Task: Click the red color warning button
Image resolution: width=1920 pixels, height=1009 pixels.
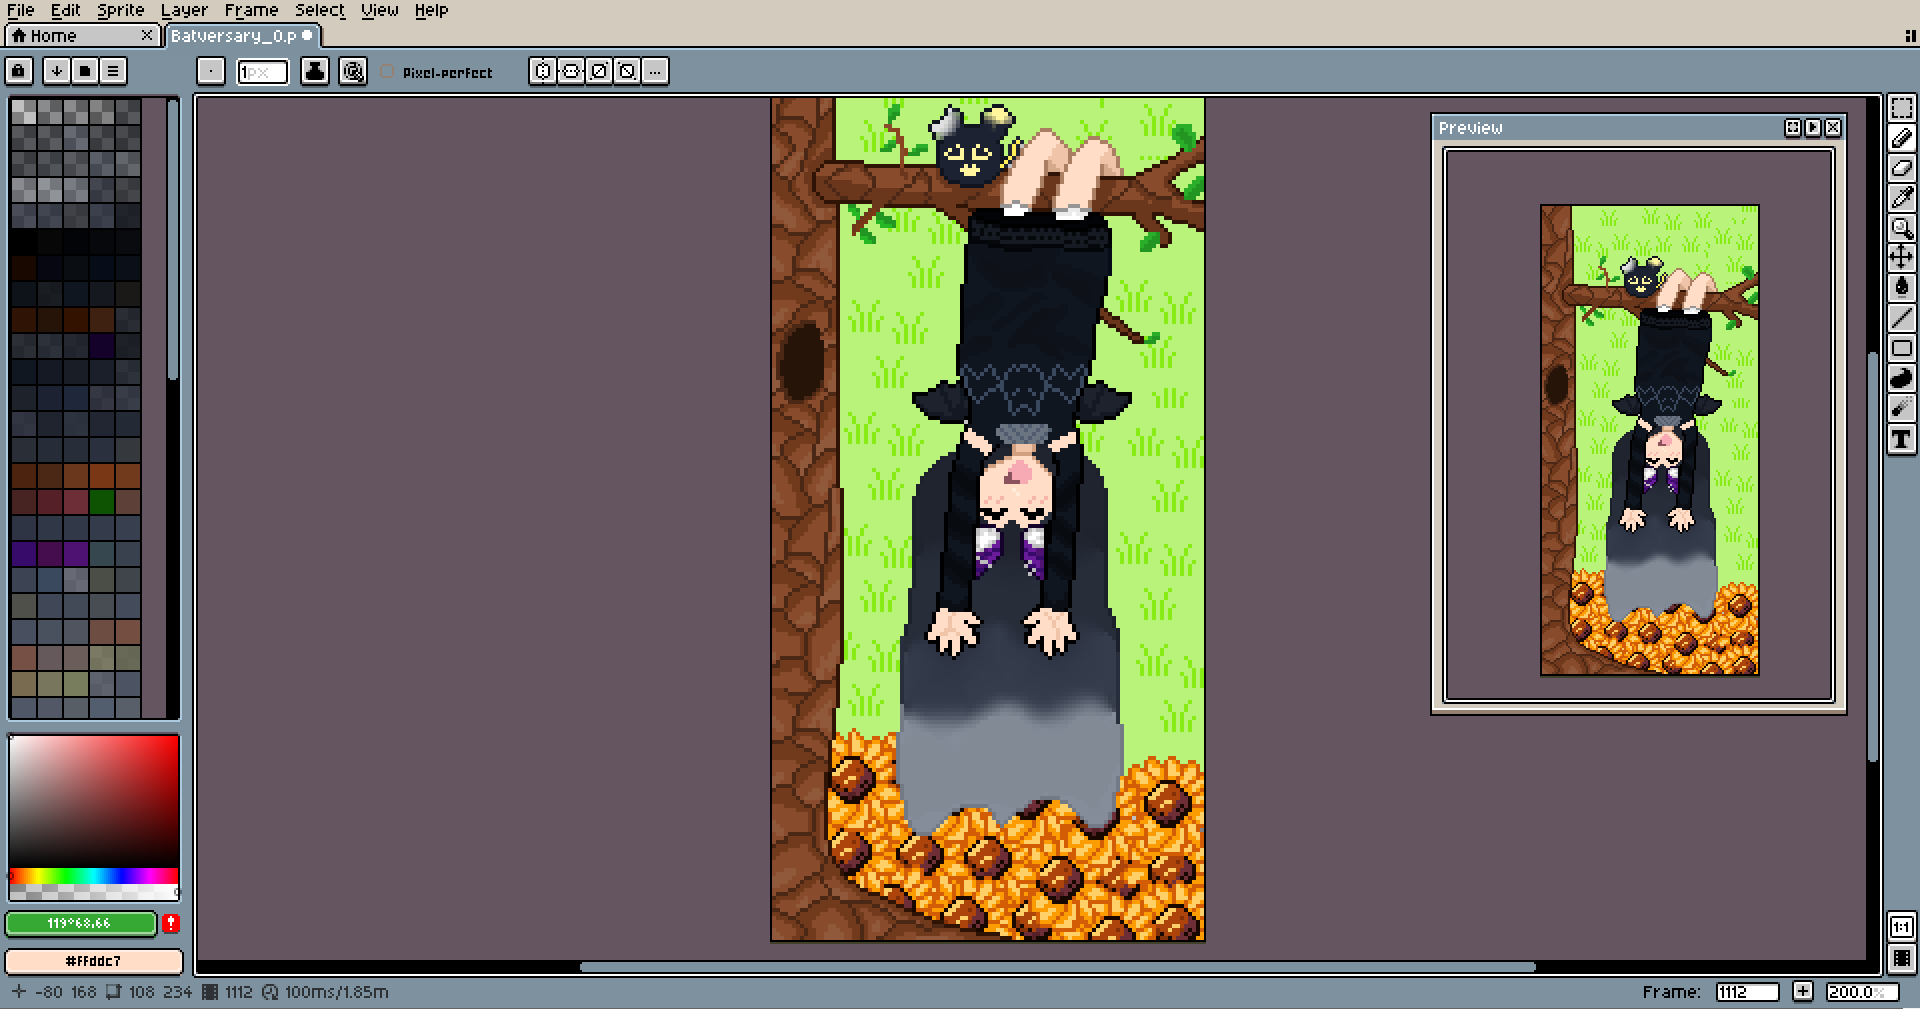Action: pyautogui.click(x=171, y=923)
